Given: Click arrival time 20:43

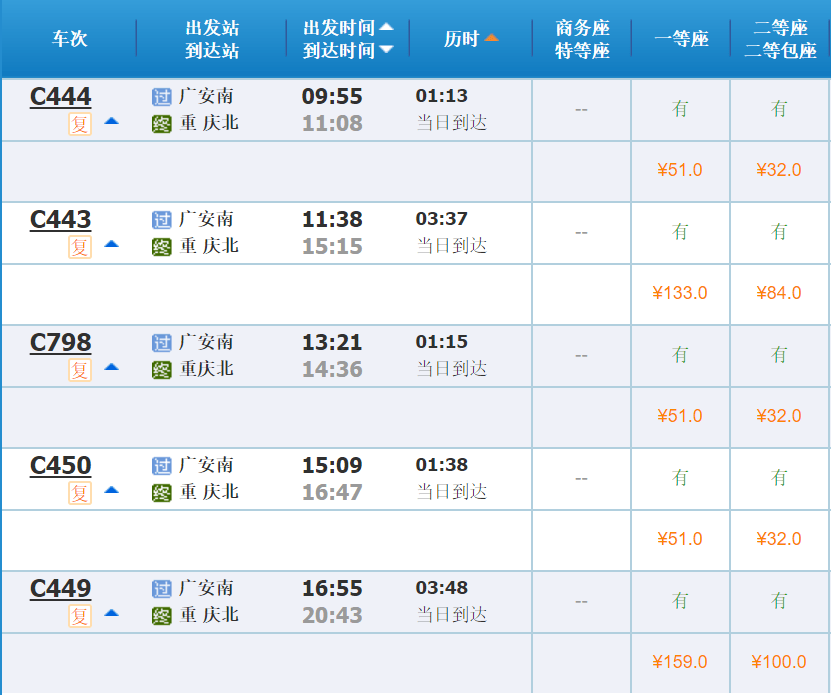Looking at the screenshot, I should click(x=332, y=615).
